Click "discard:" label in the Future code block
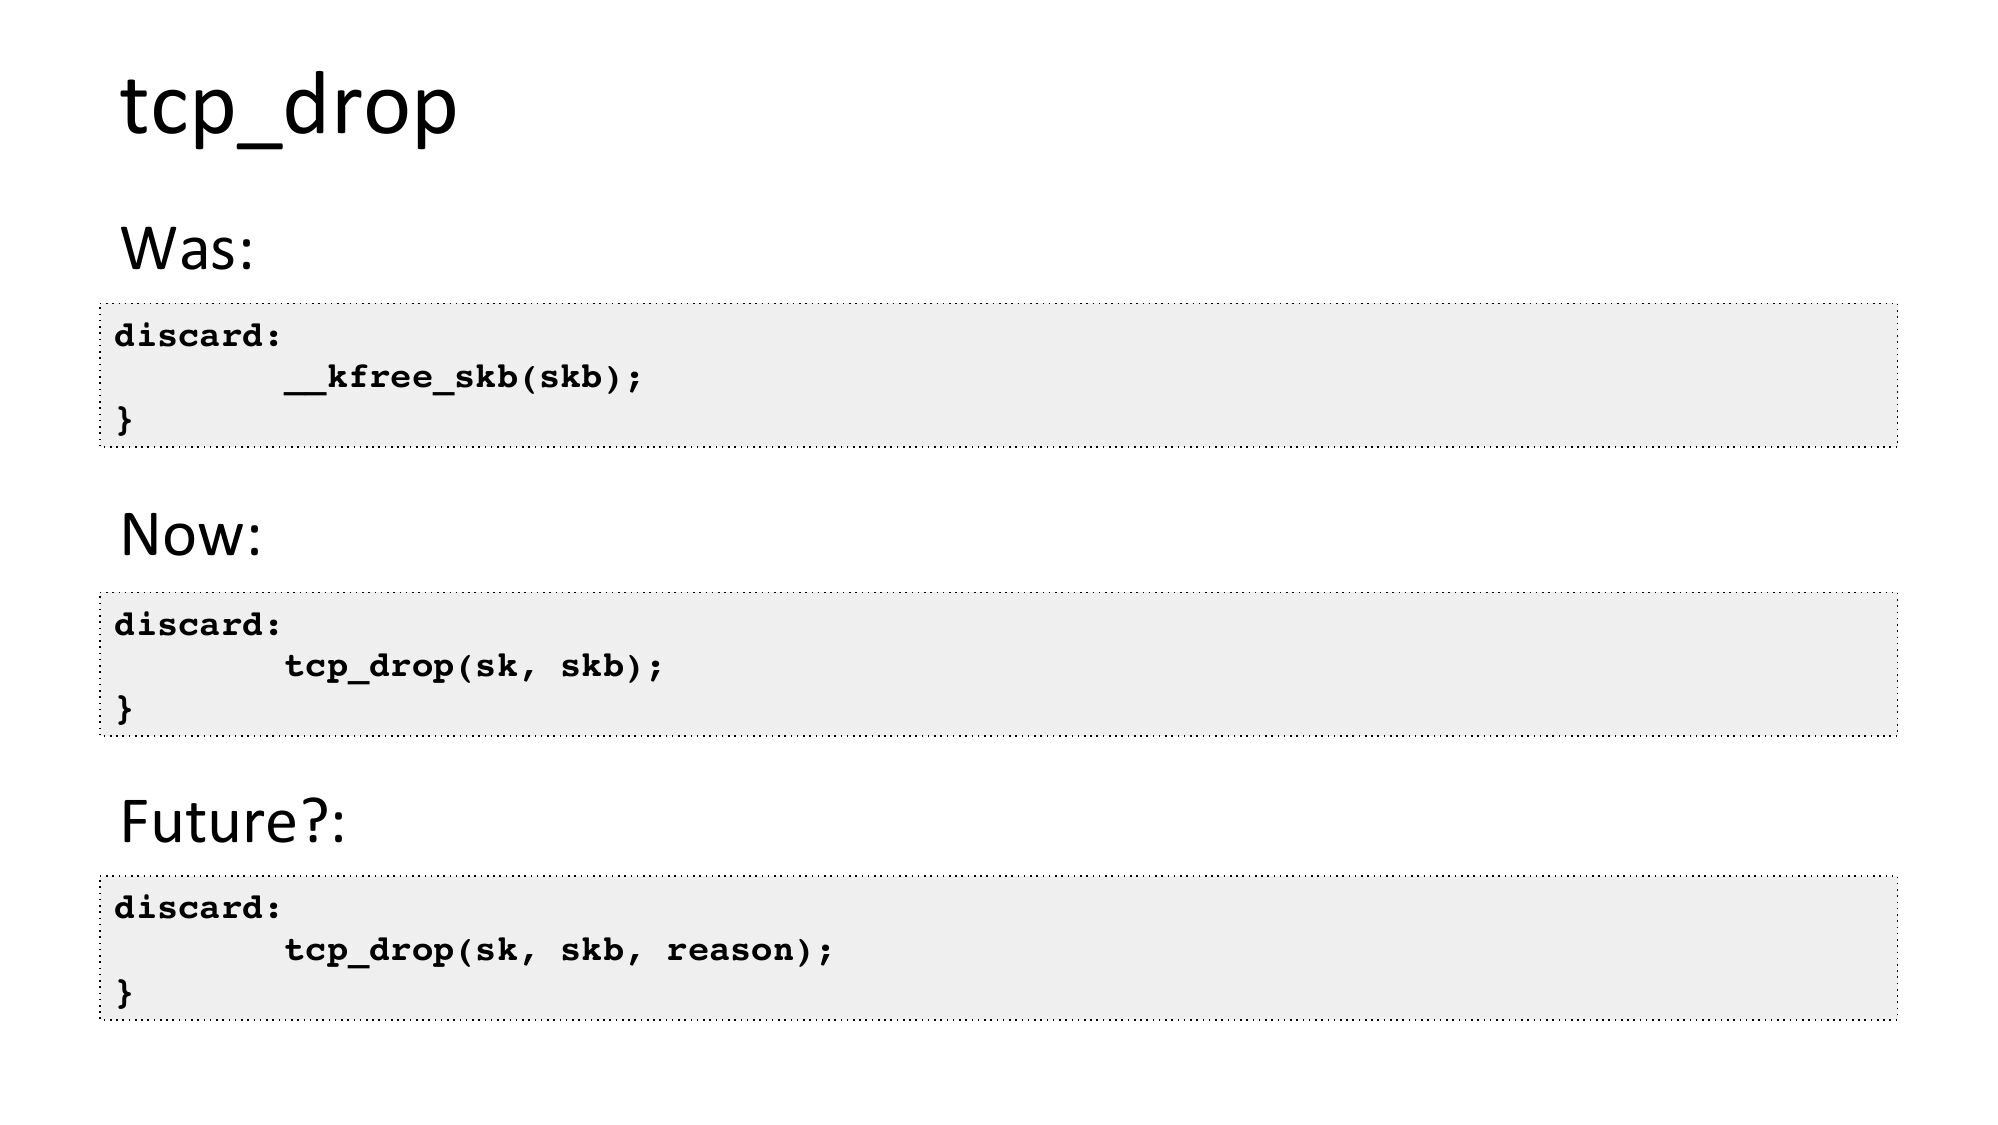 197,908
